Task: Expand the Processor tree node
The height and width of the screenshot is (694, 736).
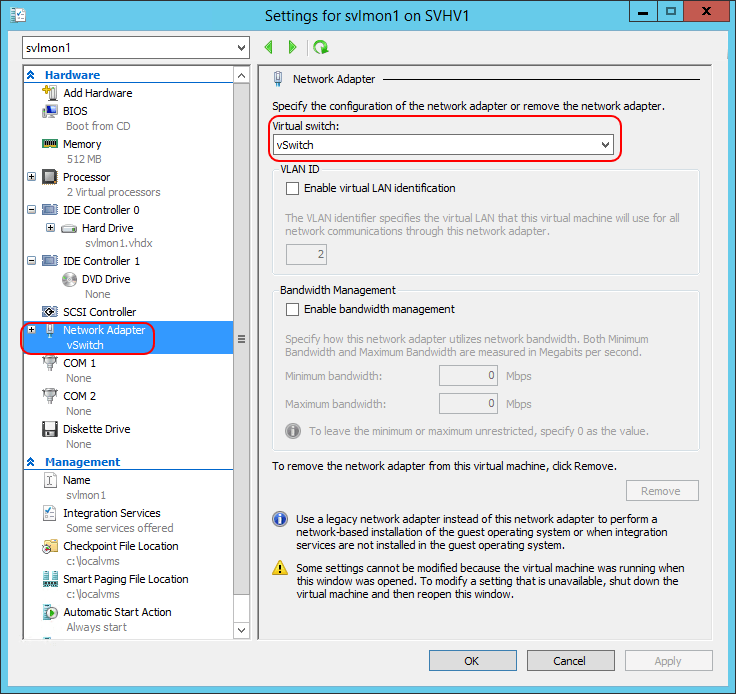Action: [31, 176]
